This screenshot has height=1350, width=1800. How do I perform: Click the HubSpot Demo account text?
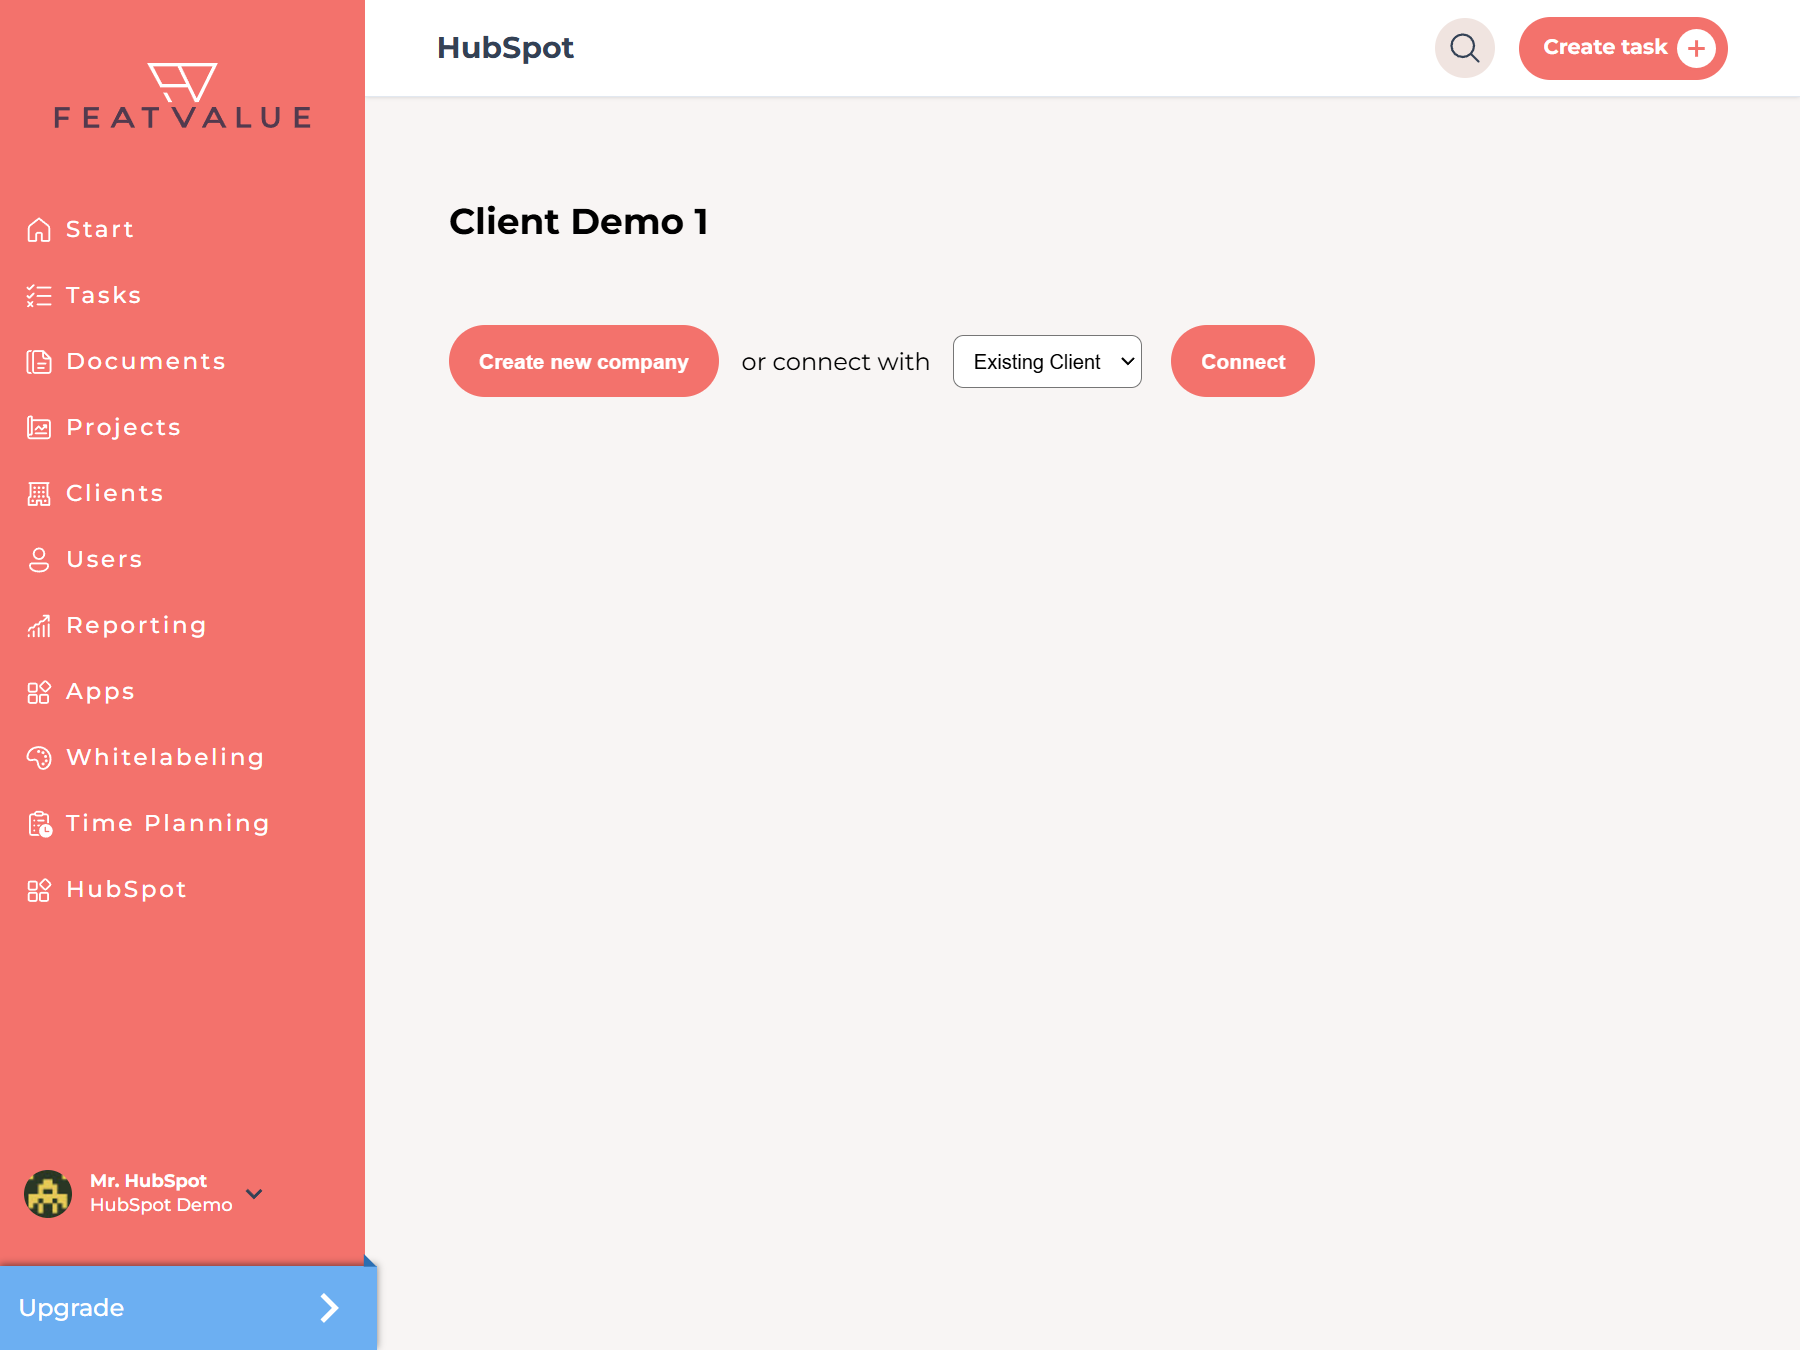[161, 1205]
